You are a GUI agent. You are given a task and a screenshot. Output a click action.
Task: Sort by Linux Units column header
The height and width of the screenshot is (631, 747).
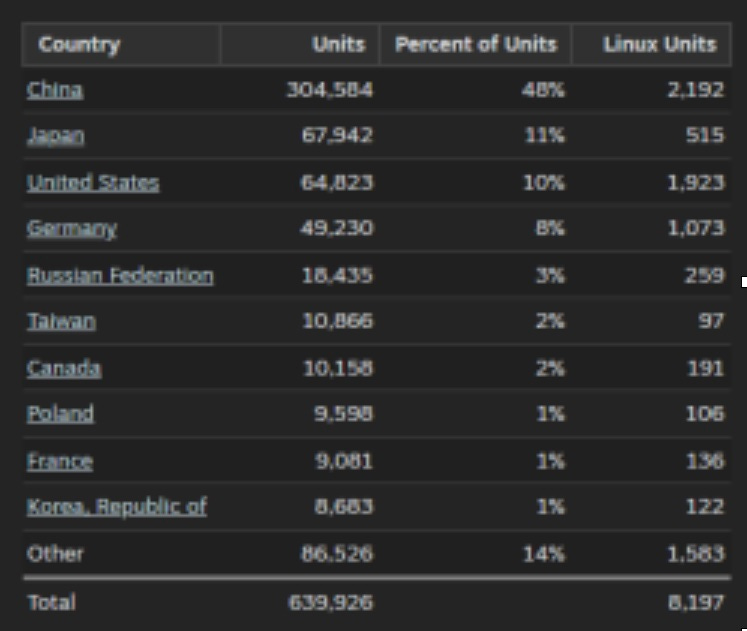[x=660, y=45]
